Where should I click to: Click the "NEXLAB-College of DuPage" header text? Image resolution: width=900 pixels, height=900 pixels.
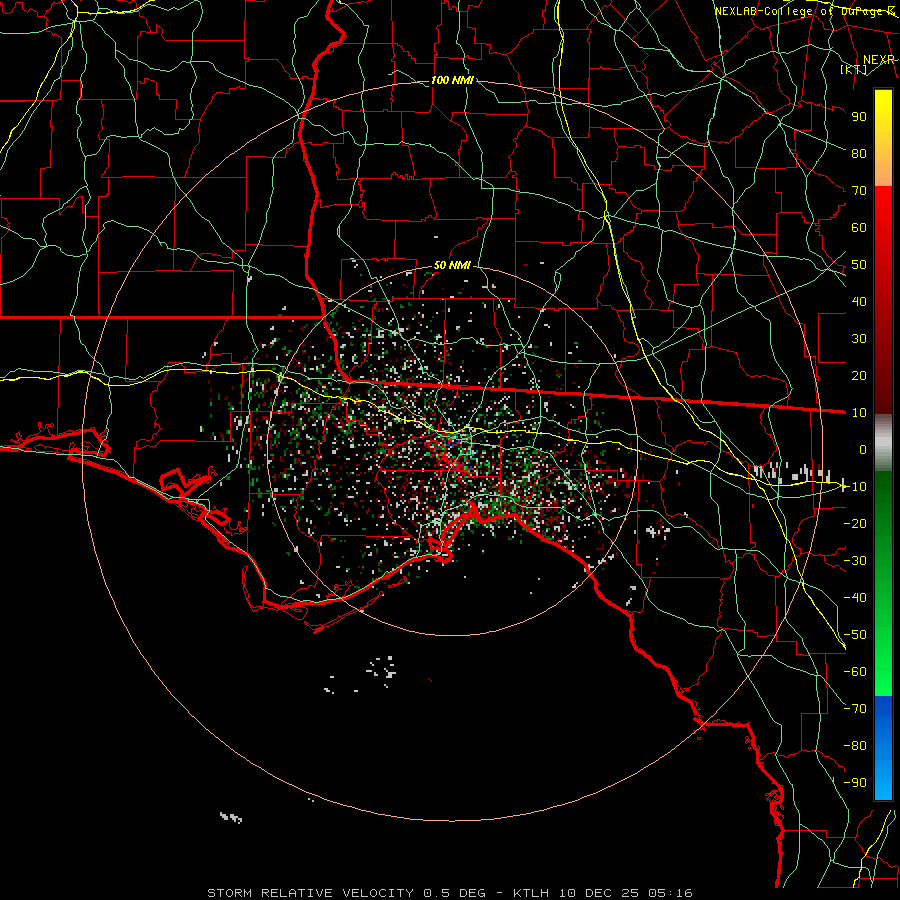tap(799, 11)
